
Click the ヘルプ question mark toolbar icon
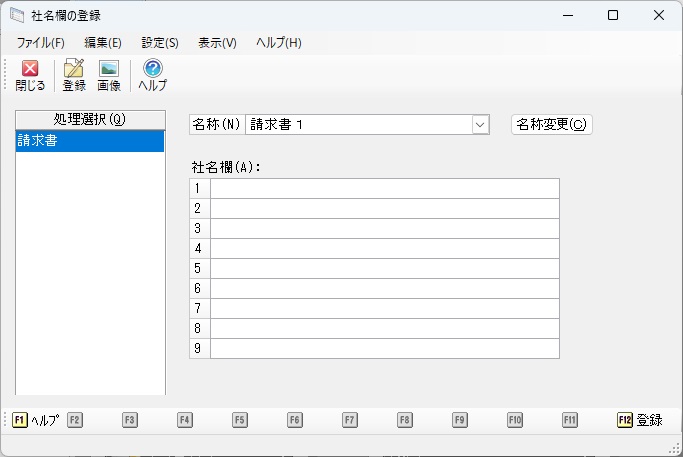(152, 75)
